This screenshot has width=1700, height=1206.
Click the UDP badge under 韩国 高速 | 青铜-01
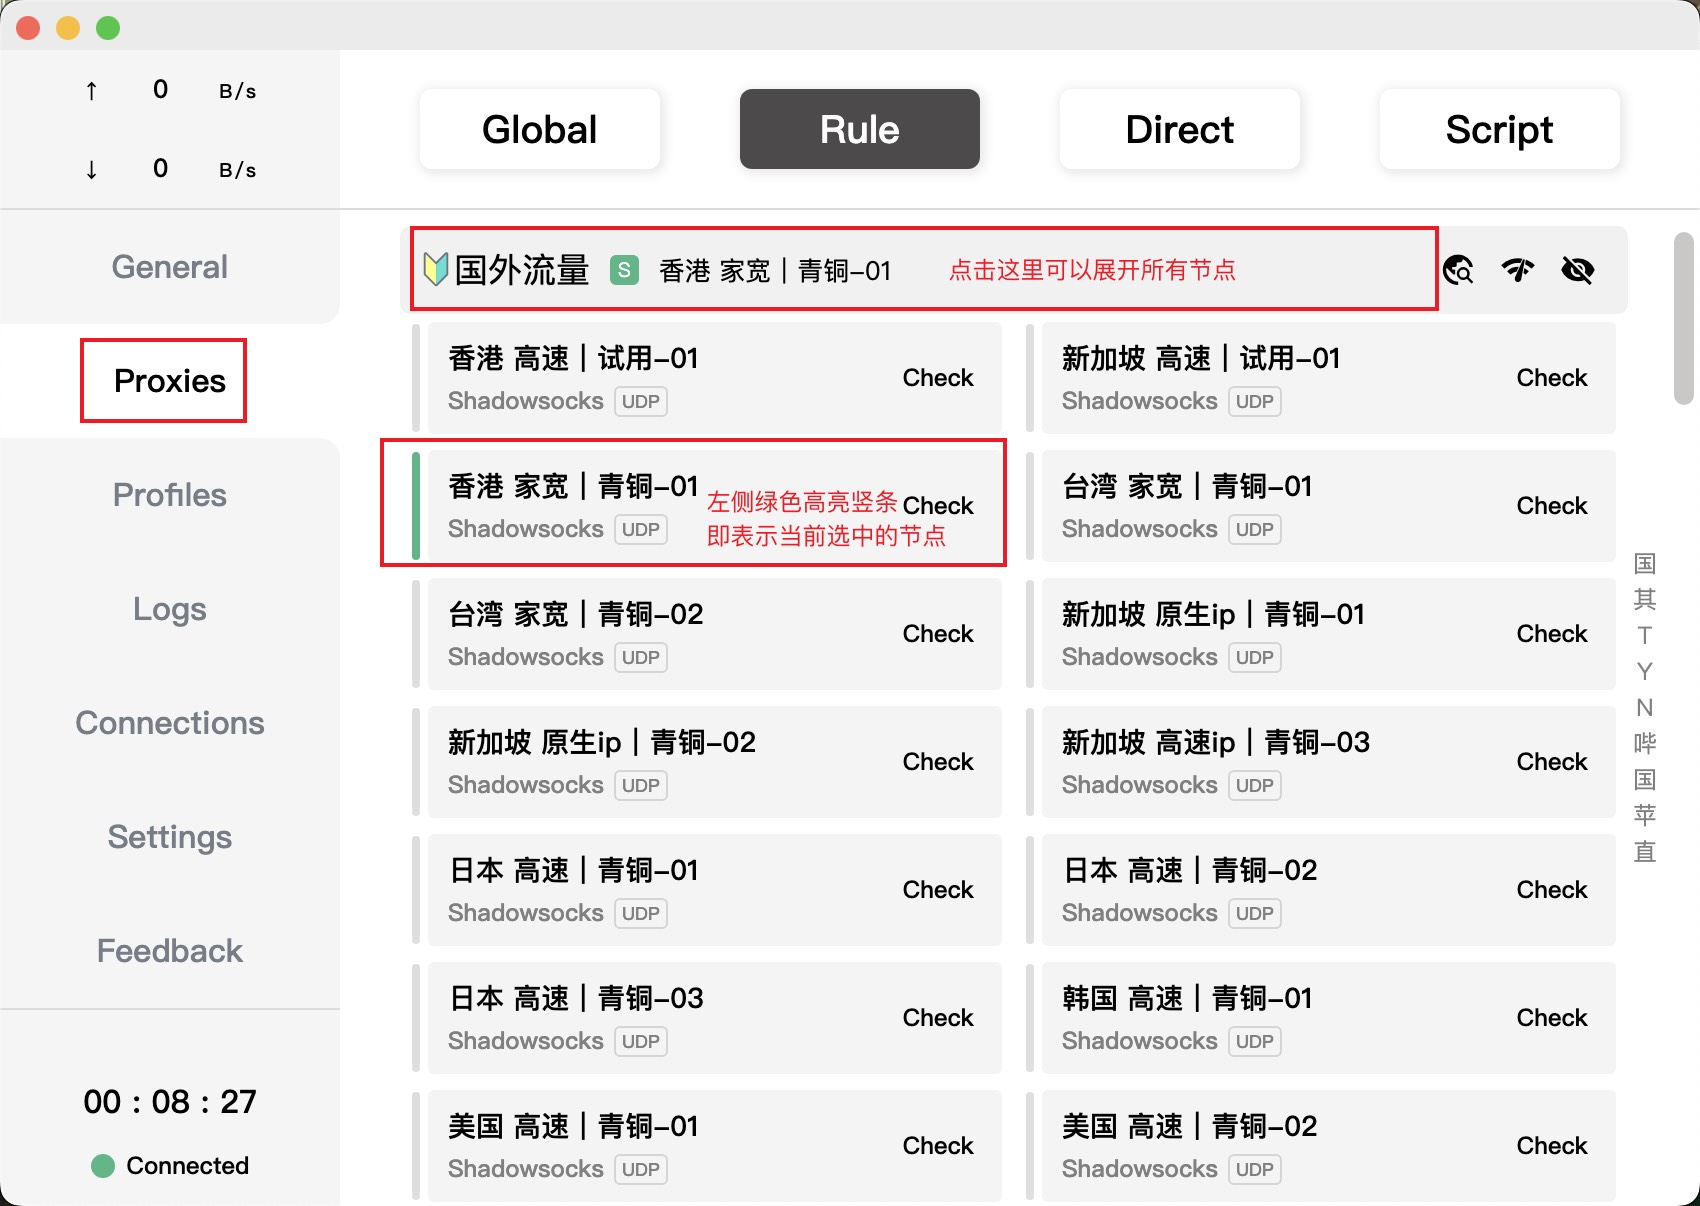coord(1255,1042)
